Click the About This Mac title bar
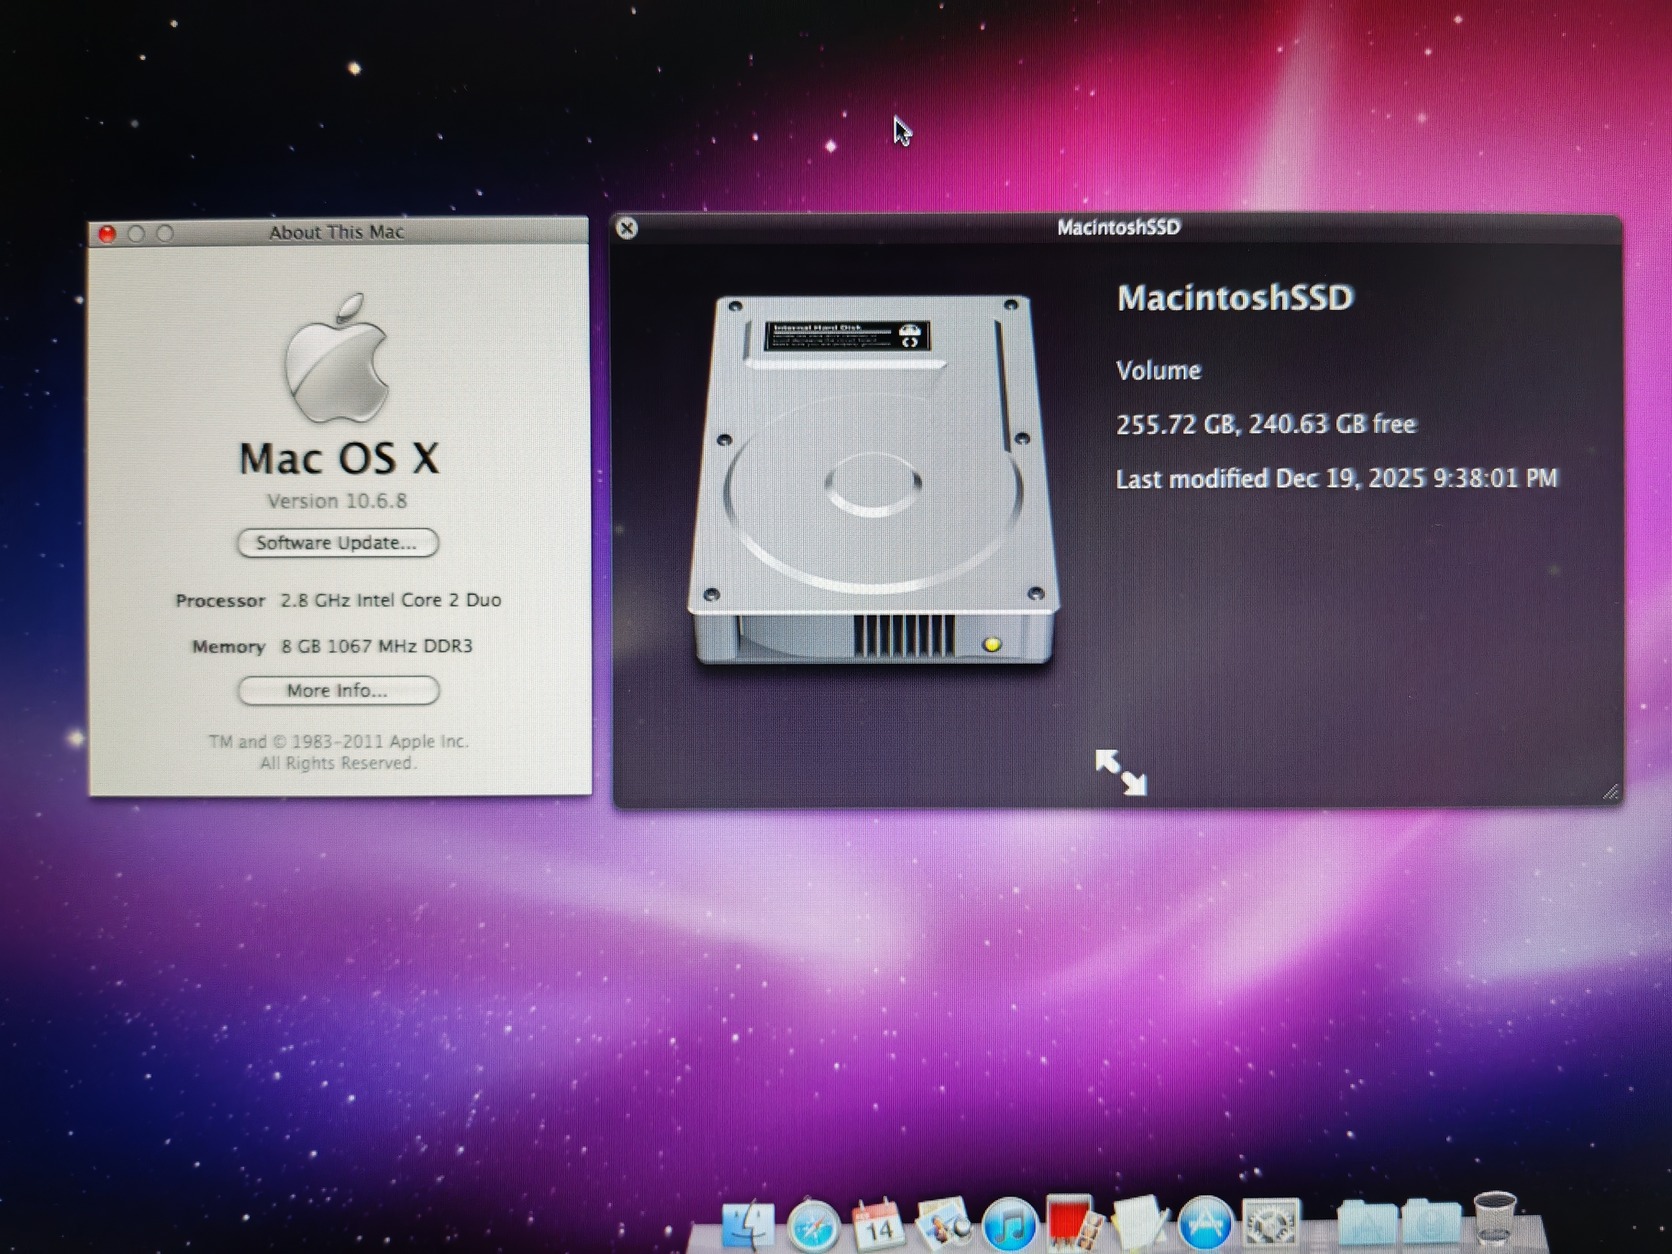The width and height of the screenshot is (1672, 1254). click(338, 232)
